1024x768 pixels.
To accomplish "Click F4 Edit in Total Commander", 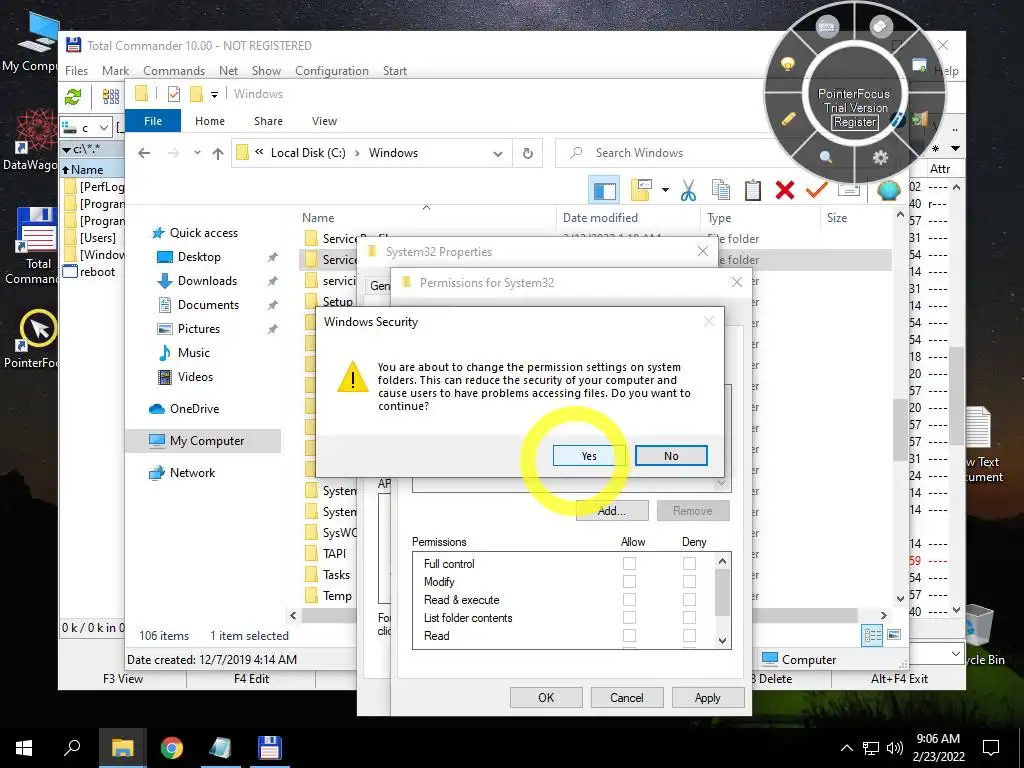I will (251, 679).
